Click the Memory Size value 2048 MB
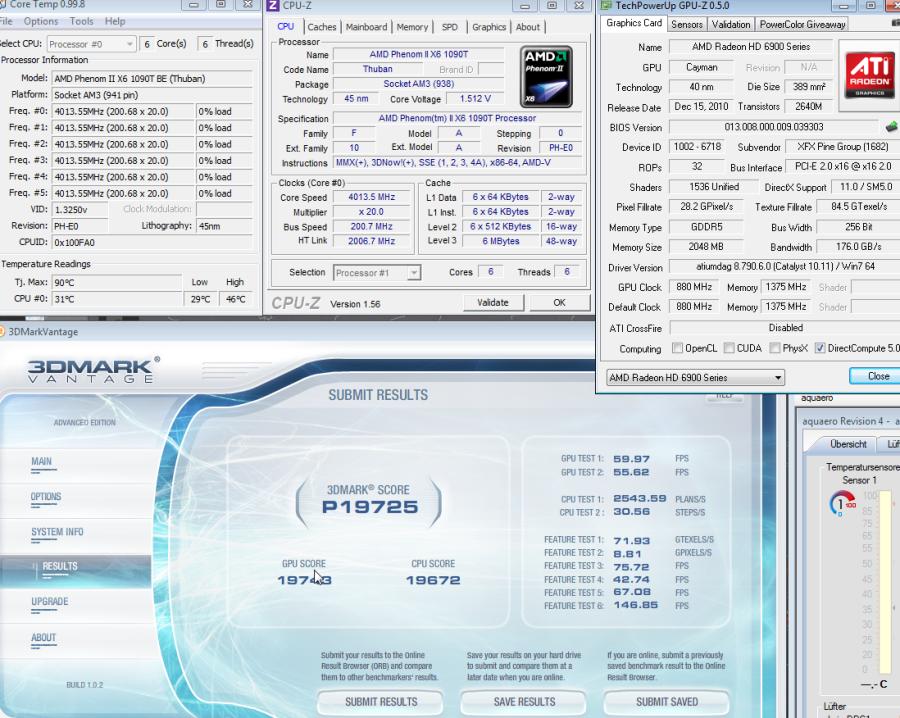The width and height of the screenshot is (900, 718). coord(706,247)
